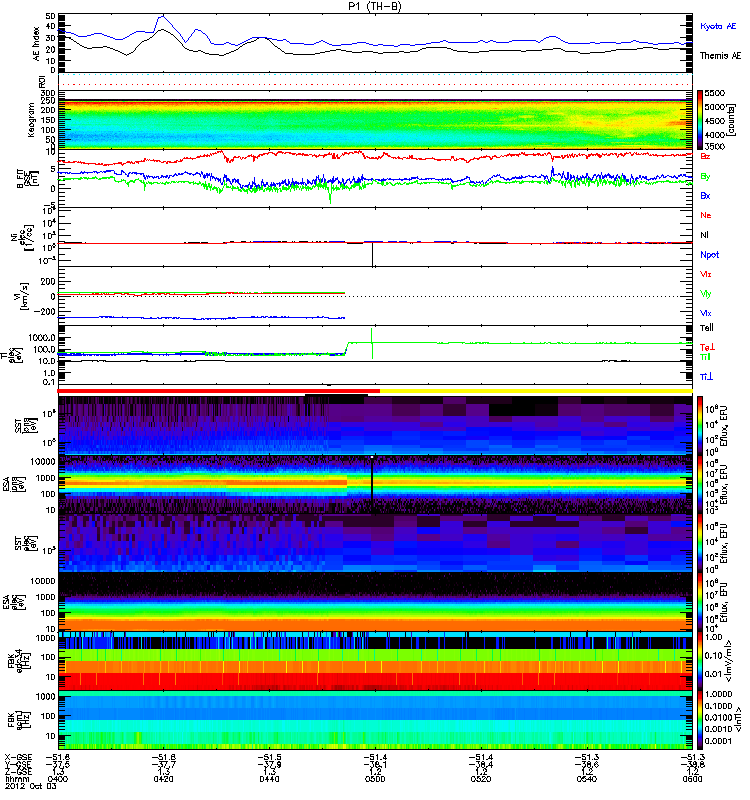Click the FBK scm1 [Hz] axis label

point(21,720)
